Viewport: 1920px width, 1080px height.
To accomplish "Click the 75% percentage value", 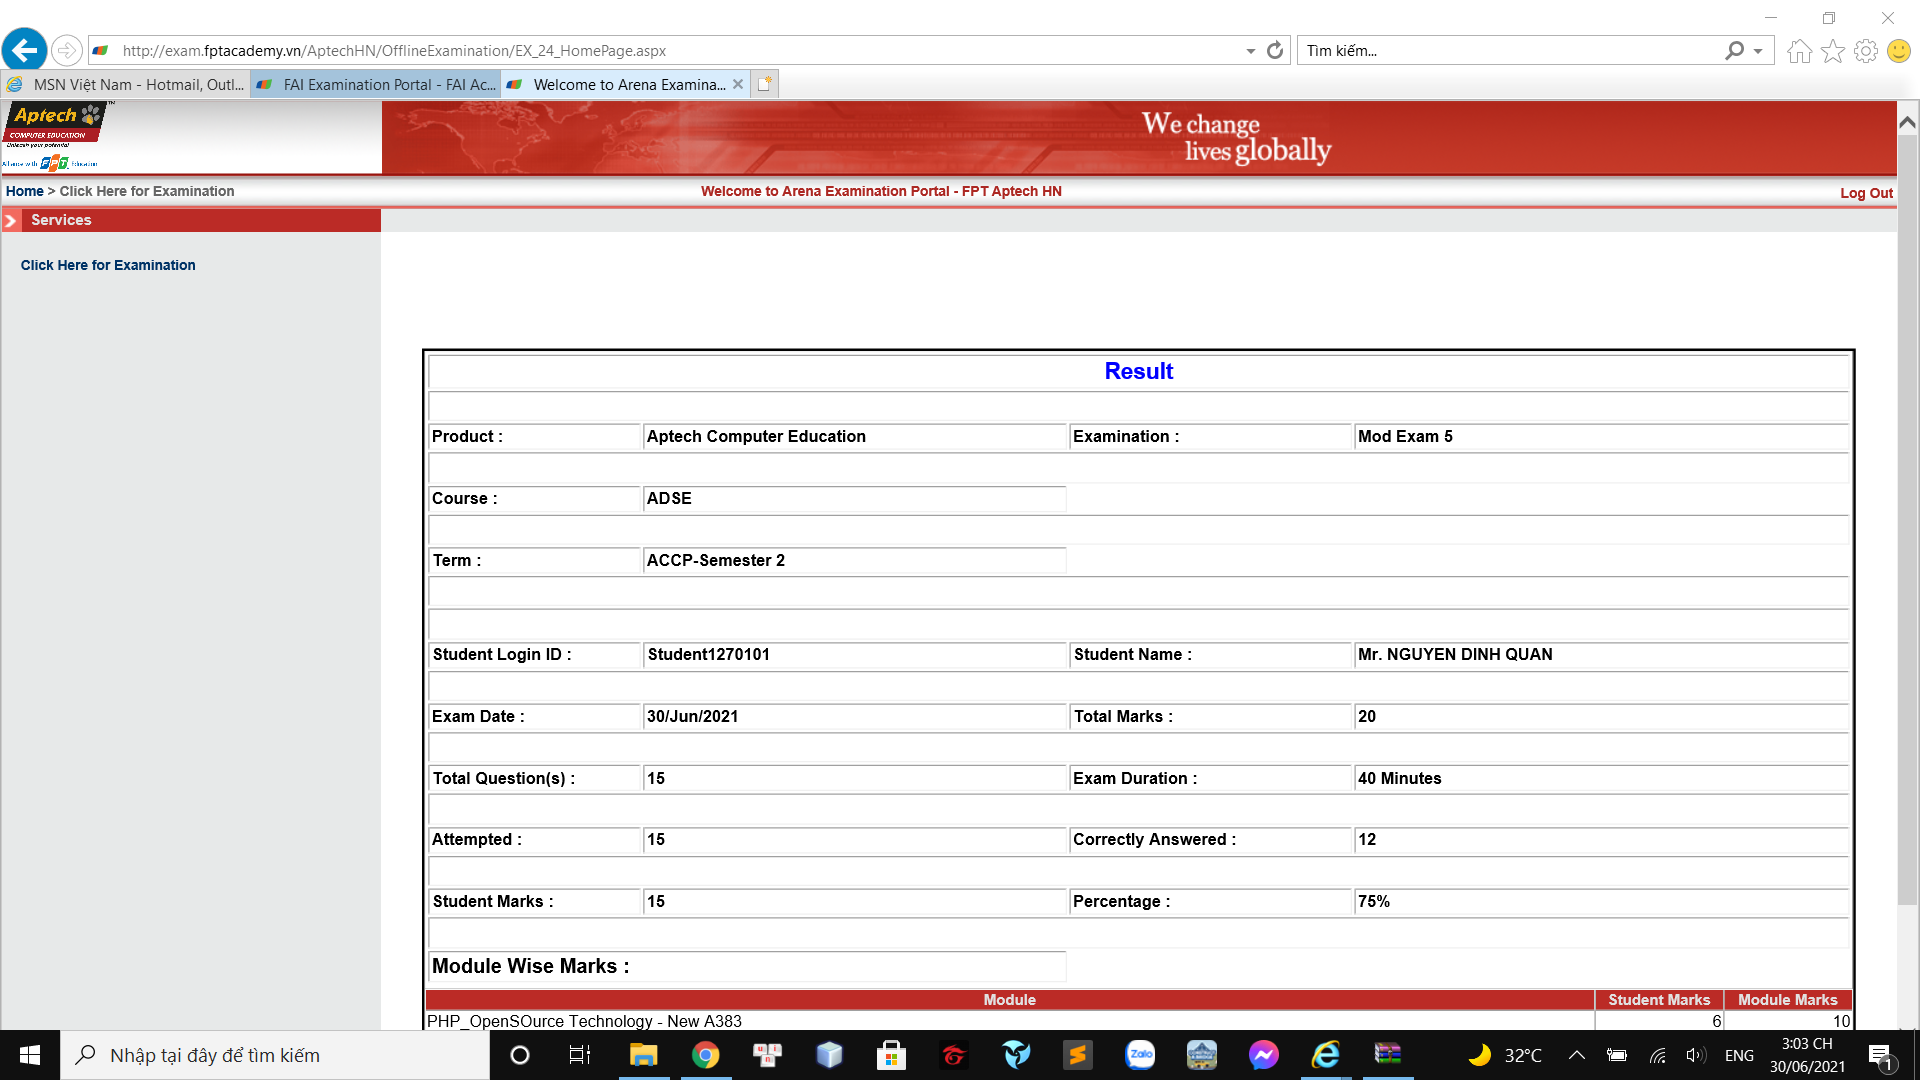I will (1374, 901).
